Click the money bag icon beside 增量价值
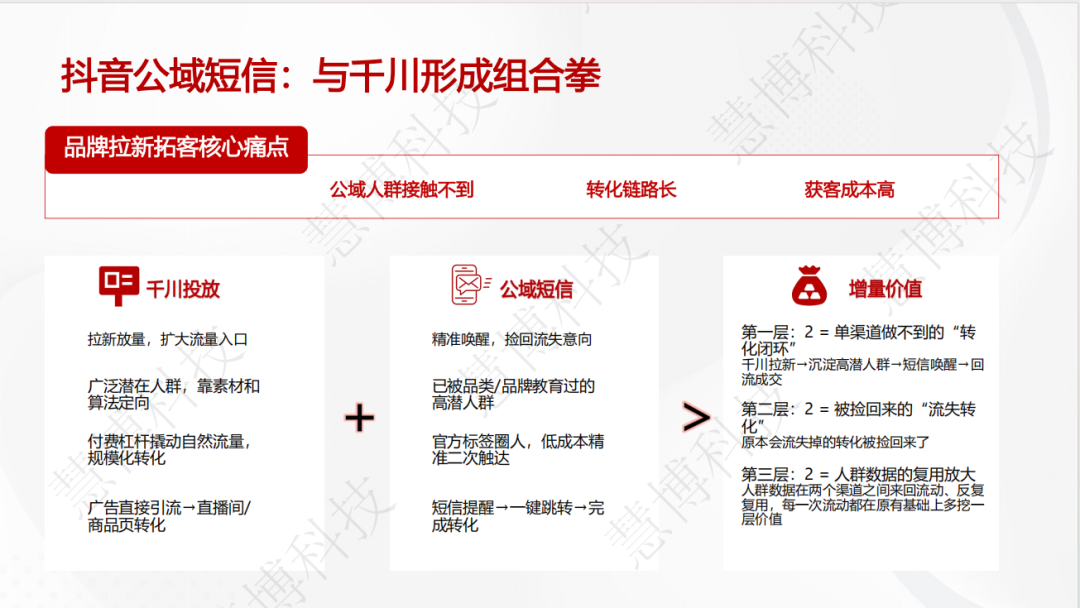 point(809,286)
